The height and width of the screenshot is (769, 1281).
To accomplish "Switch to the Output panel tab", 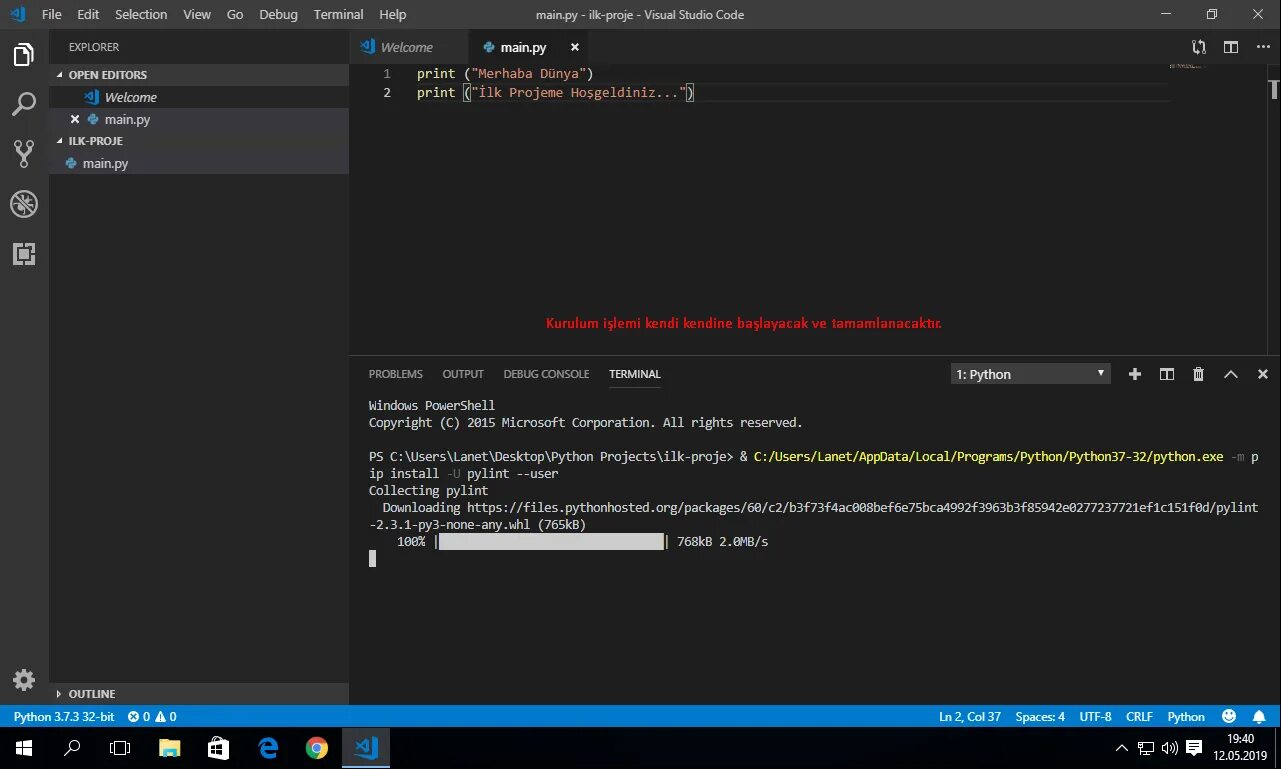I will [463, 374].
